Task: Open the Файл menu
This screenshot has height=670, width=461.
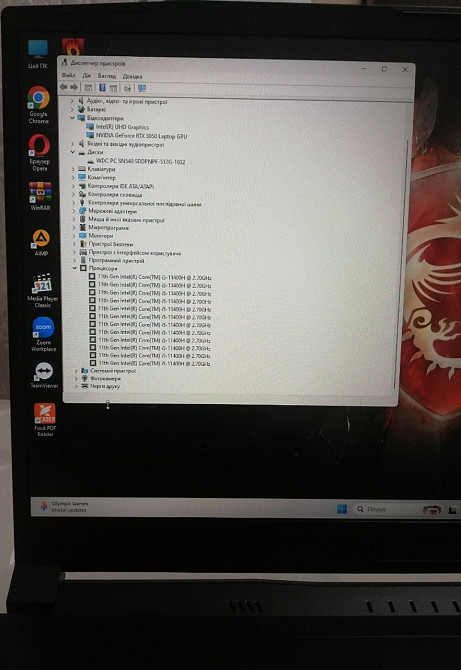Action: 68,75
